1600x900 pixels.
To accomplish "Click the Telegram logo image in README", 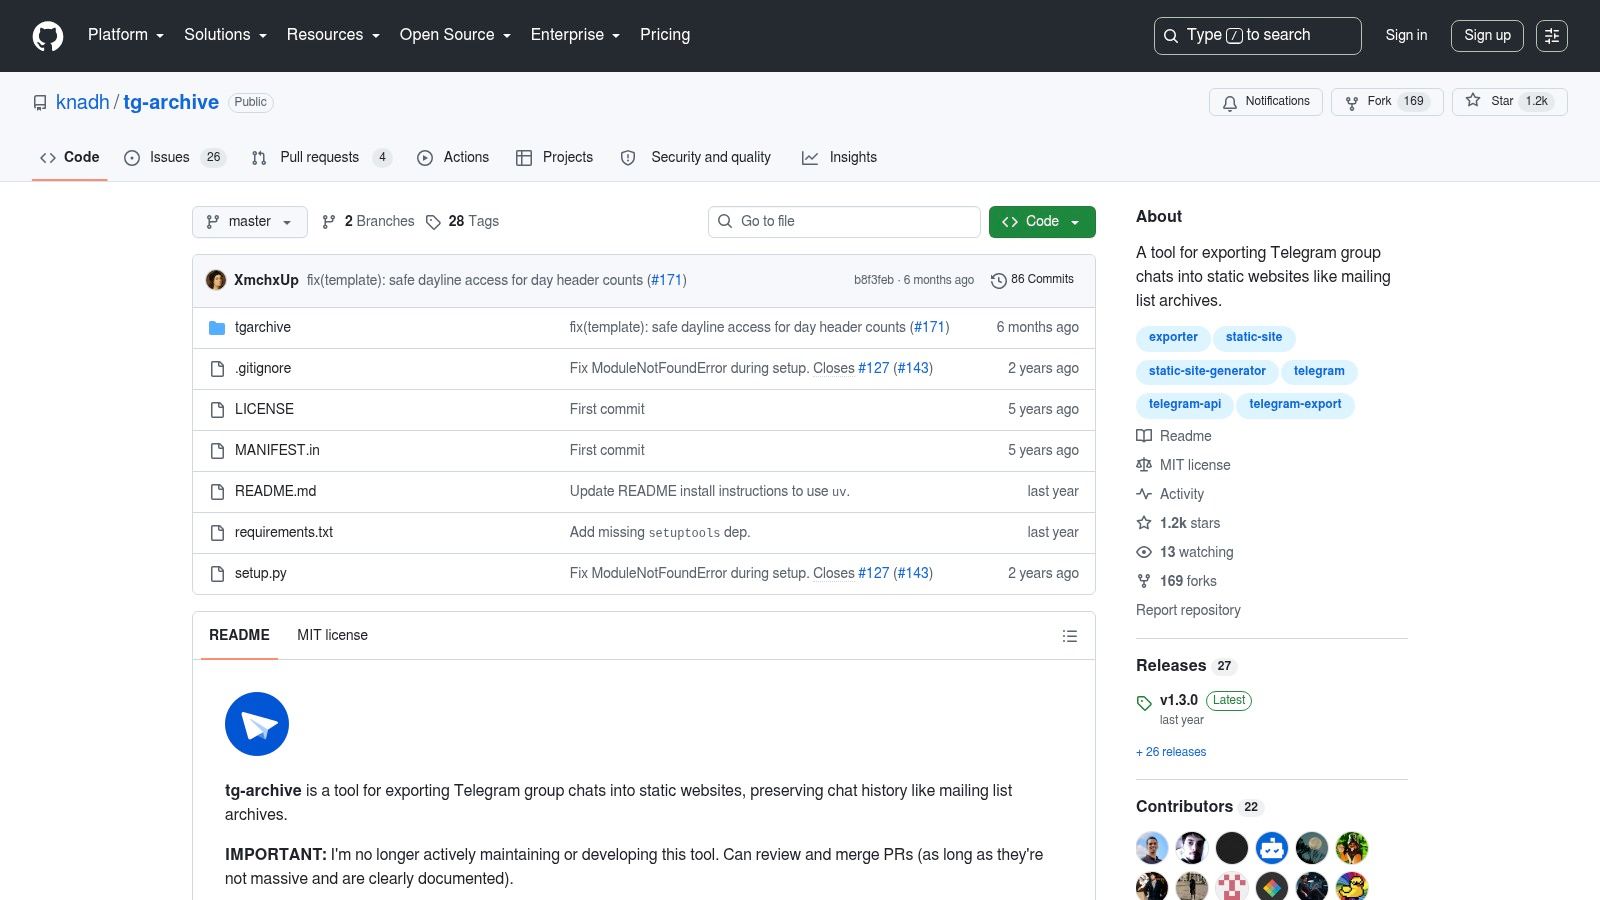I will 257,724.
